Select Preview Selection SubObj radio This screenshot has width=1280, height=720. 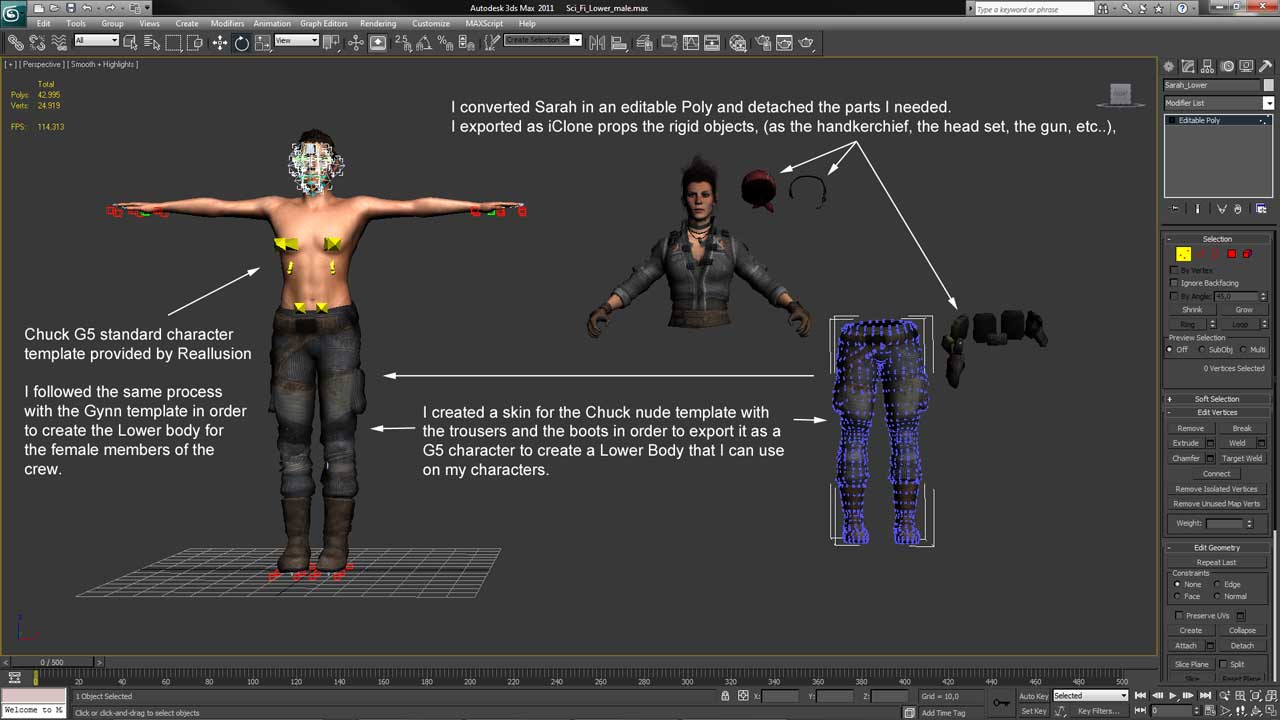[x=1203, y=350]
